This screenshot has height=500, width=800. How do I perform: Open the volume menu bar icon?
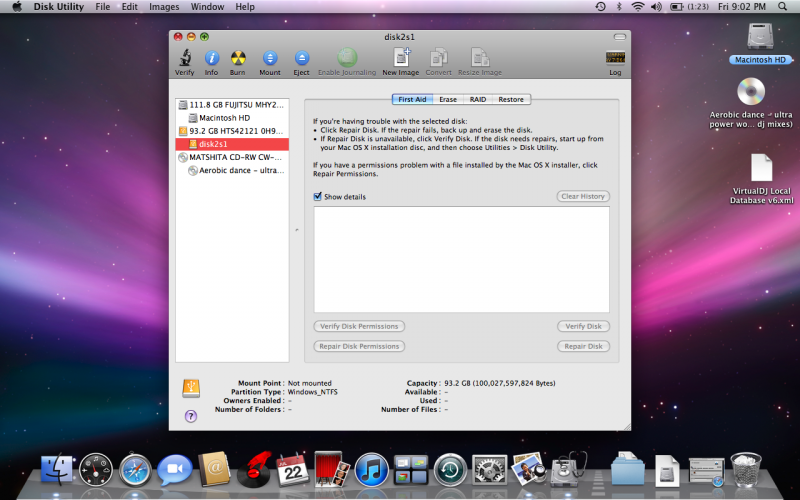(656, 7)
